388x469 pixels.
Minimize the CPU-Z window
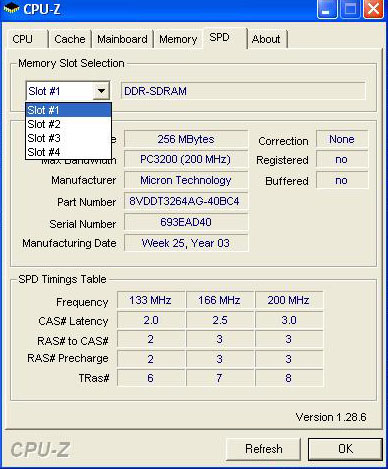[x=327, y=9]
